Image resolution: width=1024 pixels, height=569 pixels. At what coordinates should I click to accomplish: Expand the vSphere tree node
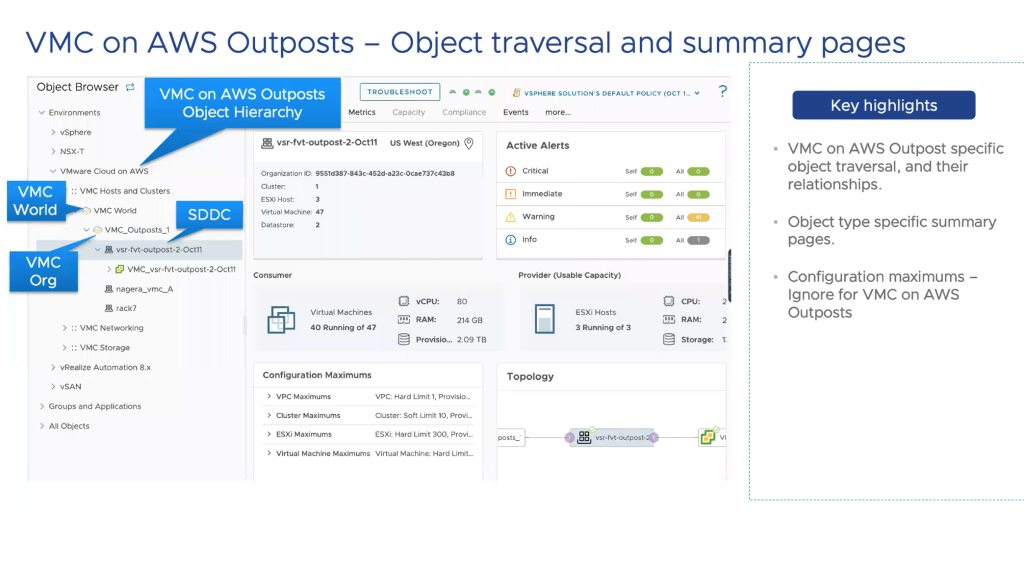(53, 132)
